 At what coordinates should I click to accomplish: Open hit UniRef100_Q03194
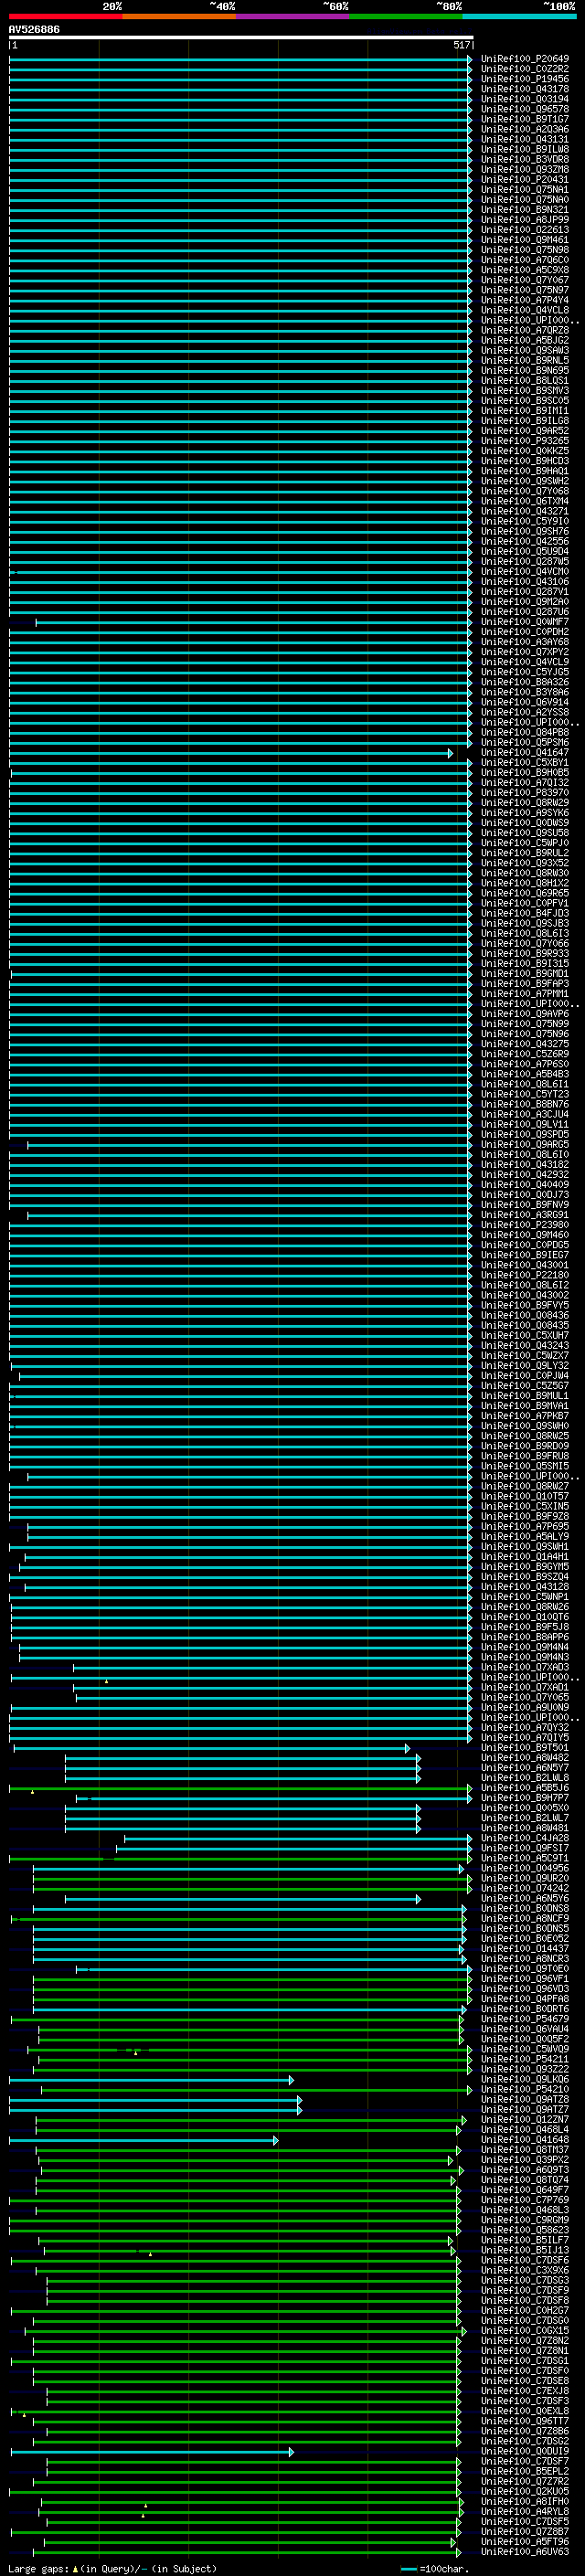point(524,99)
